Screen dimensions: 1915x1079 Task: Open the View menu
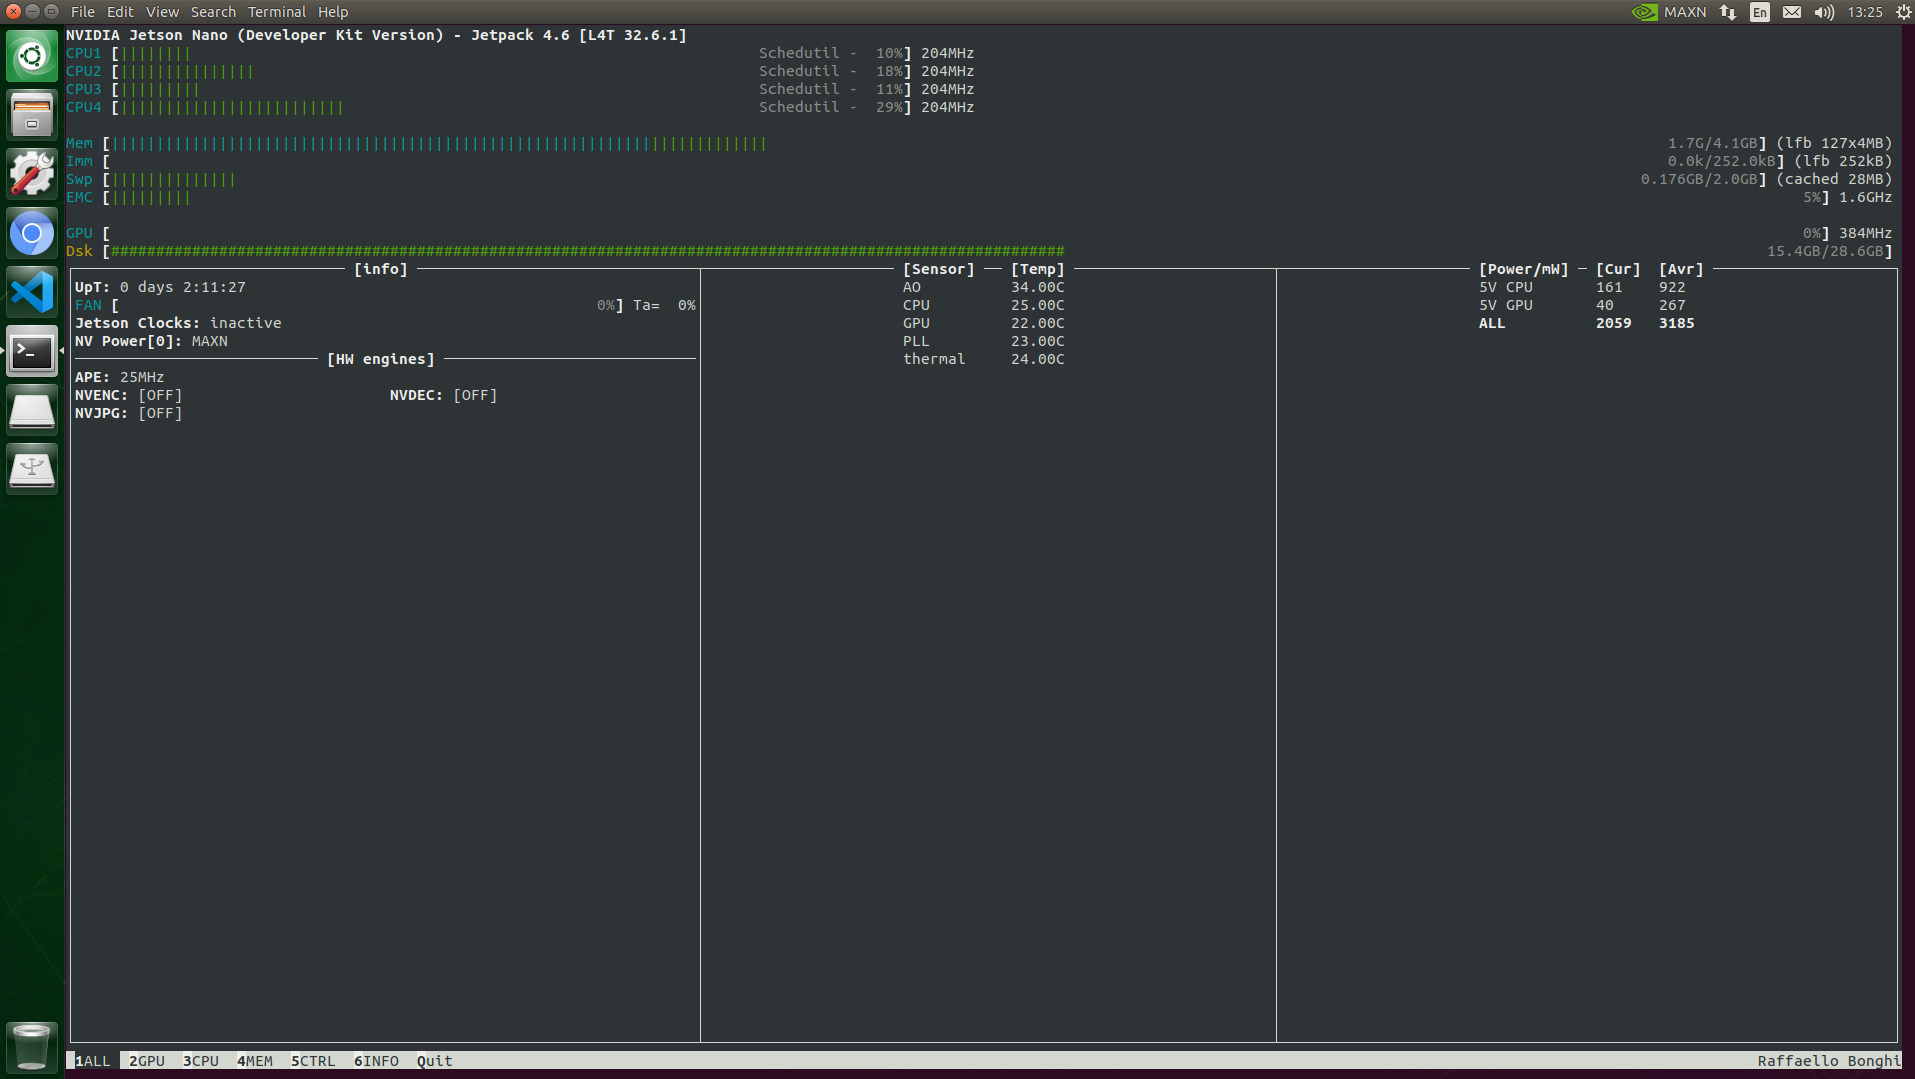coord(162,12)
